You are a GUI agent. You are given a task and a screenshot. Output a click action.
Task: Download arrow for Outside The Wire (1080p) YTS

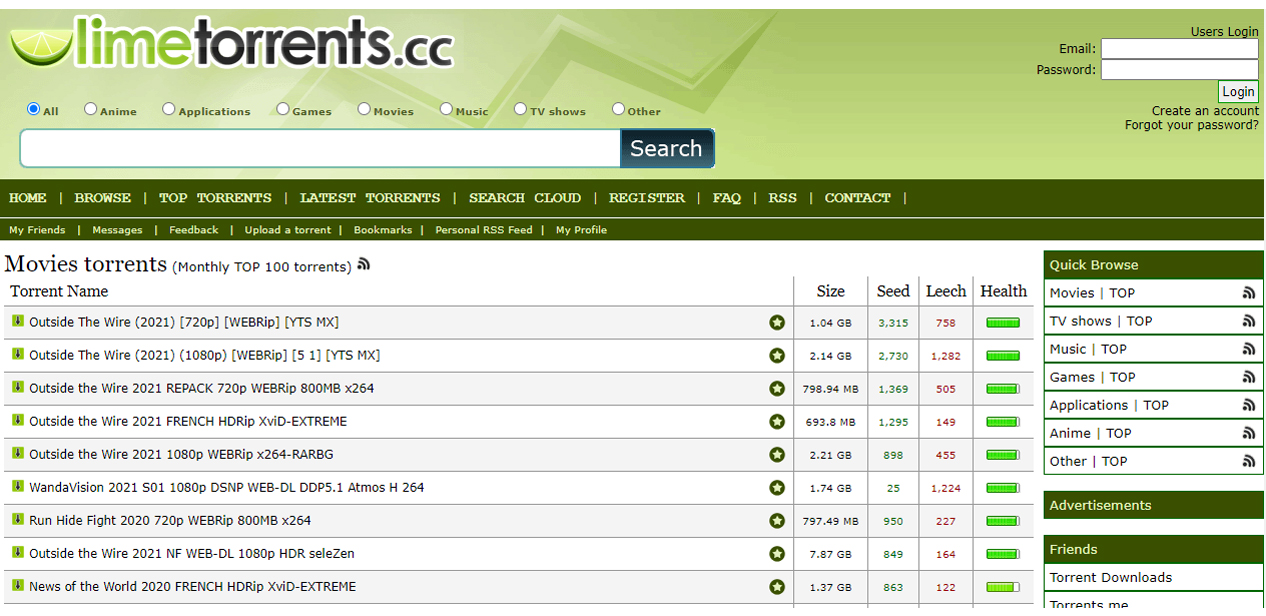coord(18,354)
